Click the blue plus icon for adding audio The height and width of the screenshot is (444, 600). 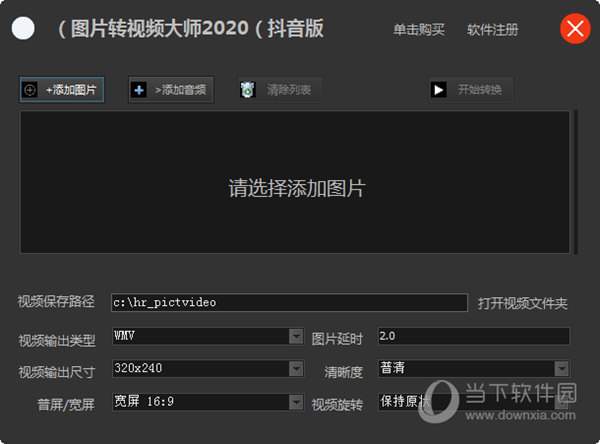coord(139,90)
